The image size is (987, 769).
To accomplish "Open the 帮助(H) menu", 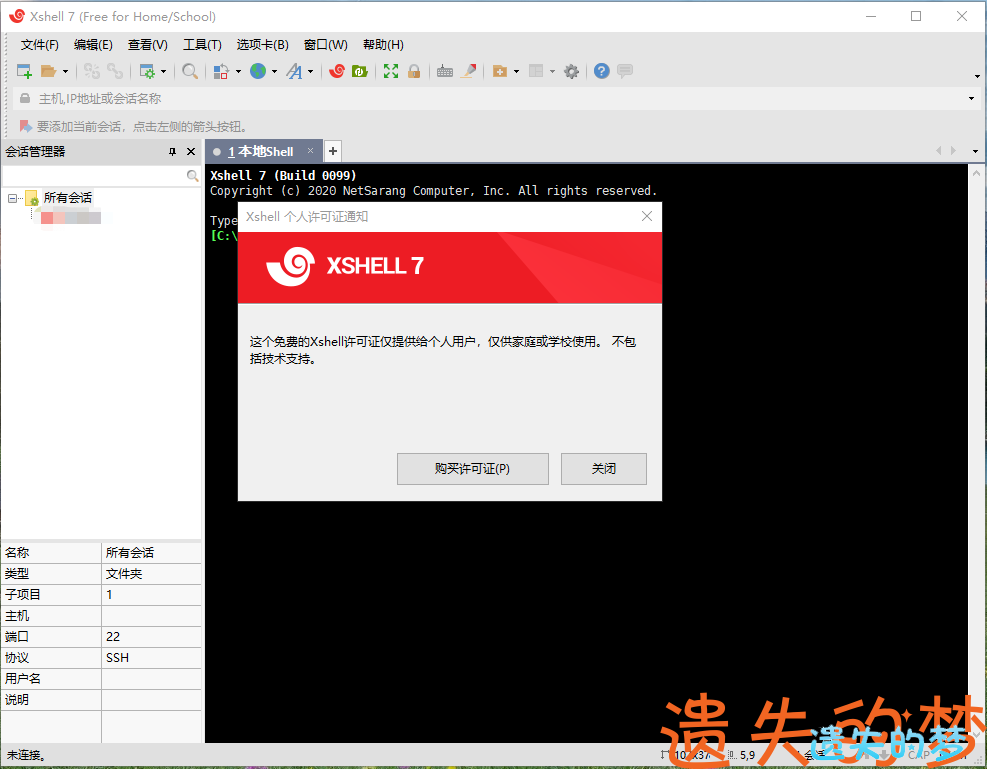I will click(x=383, y=45).
